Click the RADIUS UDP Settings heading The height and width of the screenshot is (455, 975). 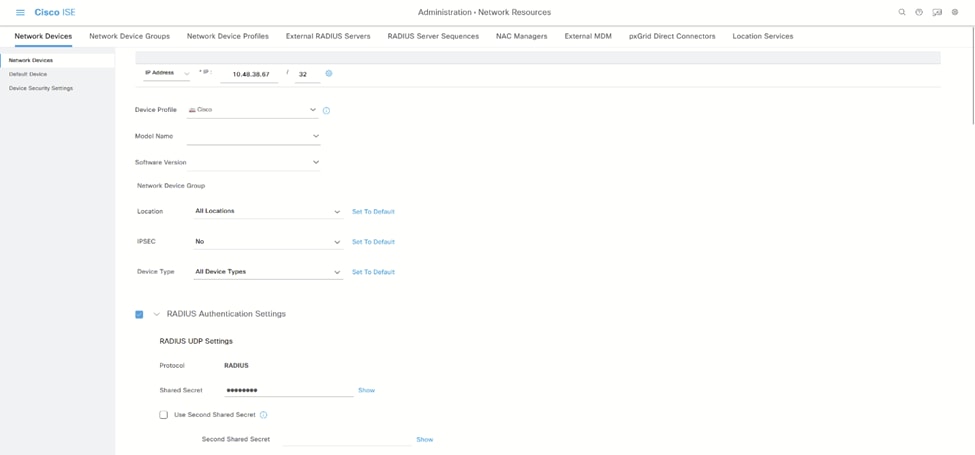click(196, 341)
